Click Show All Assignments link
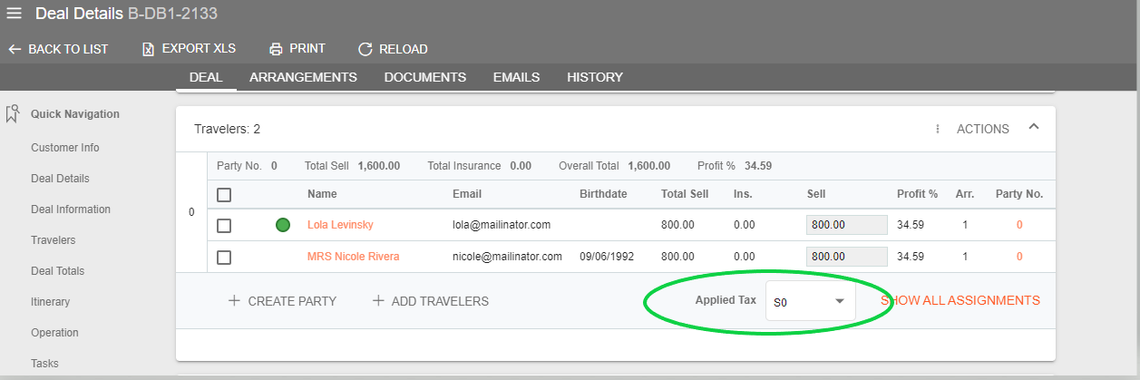Viewport: 1140px width, 380px height. tap(960, 300)
